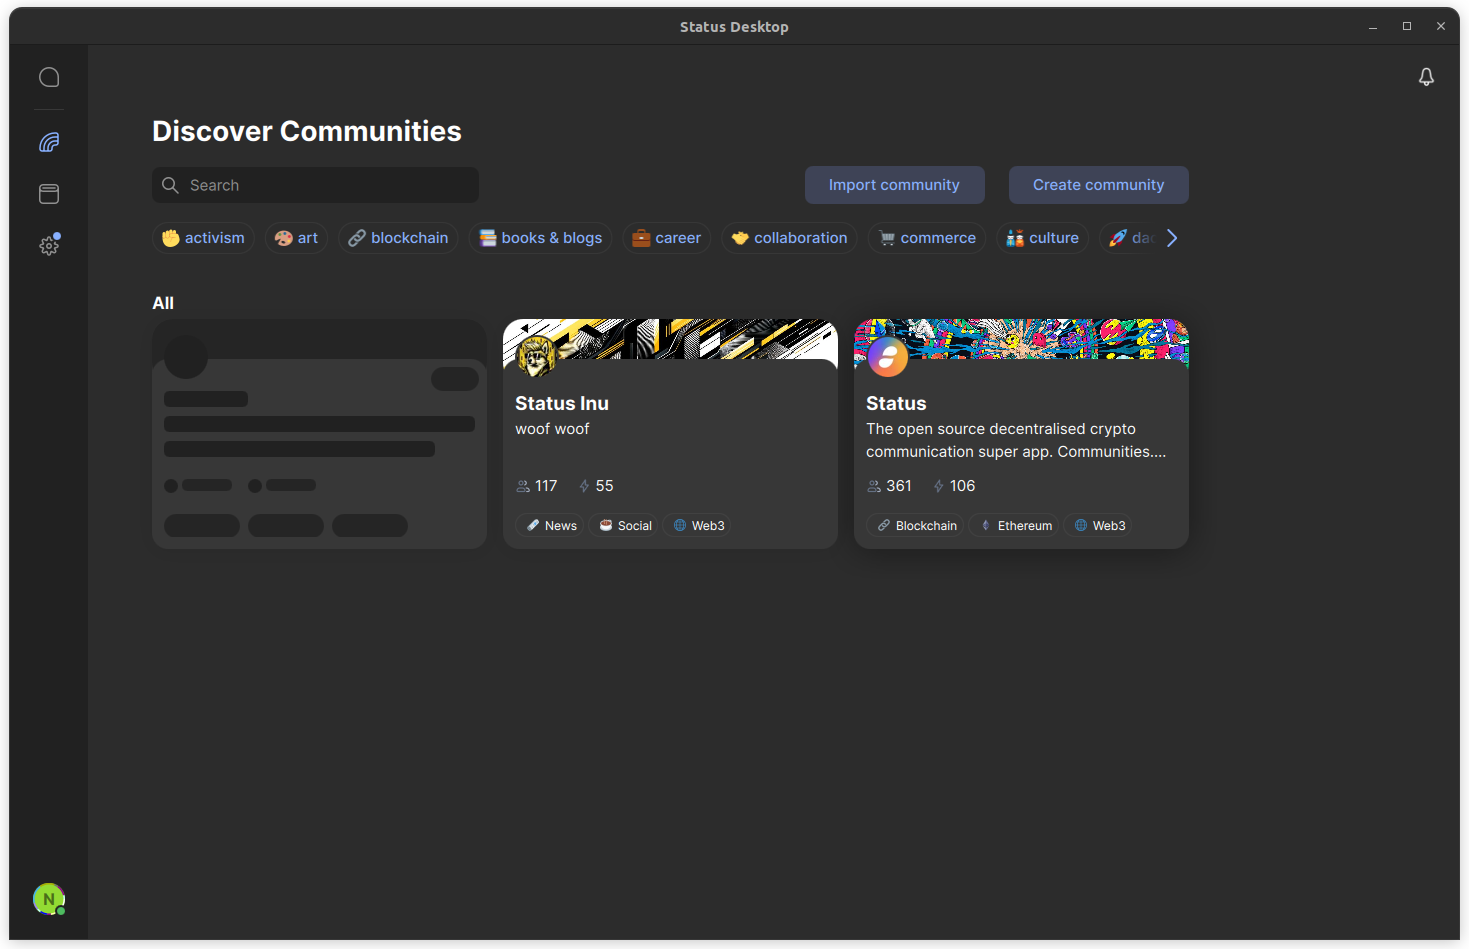Screen dimensions: 1469x949
Task: Filter by the blockchain tag
Action: (x=398, y=238)
